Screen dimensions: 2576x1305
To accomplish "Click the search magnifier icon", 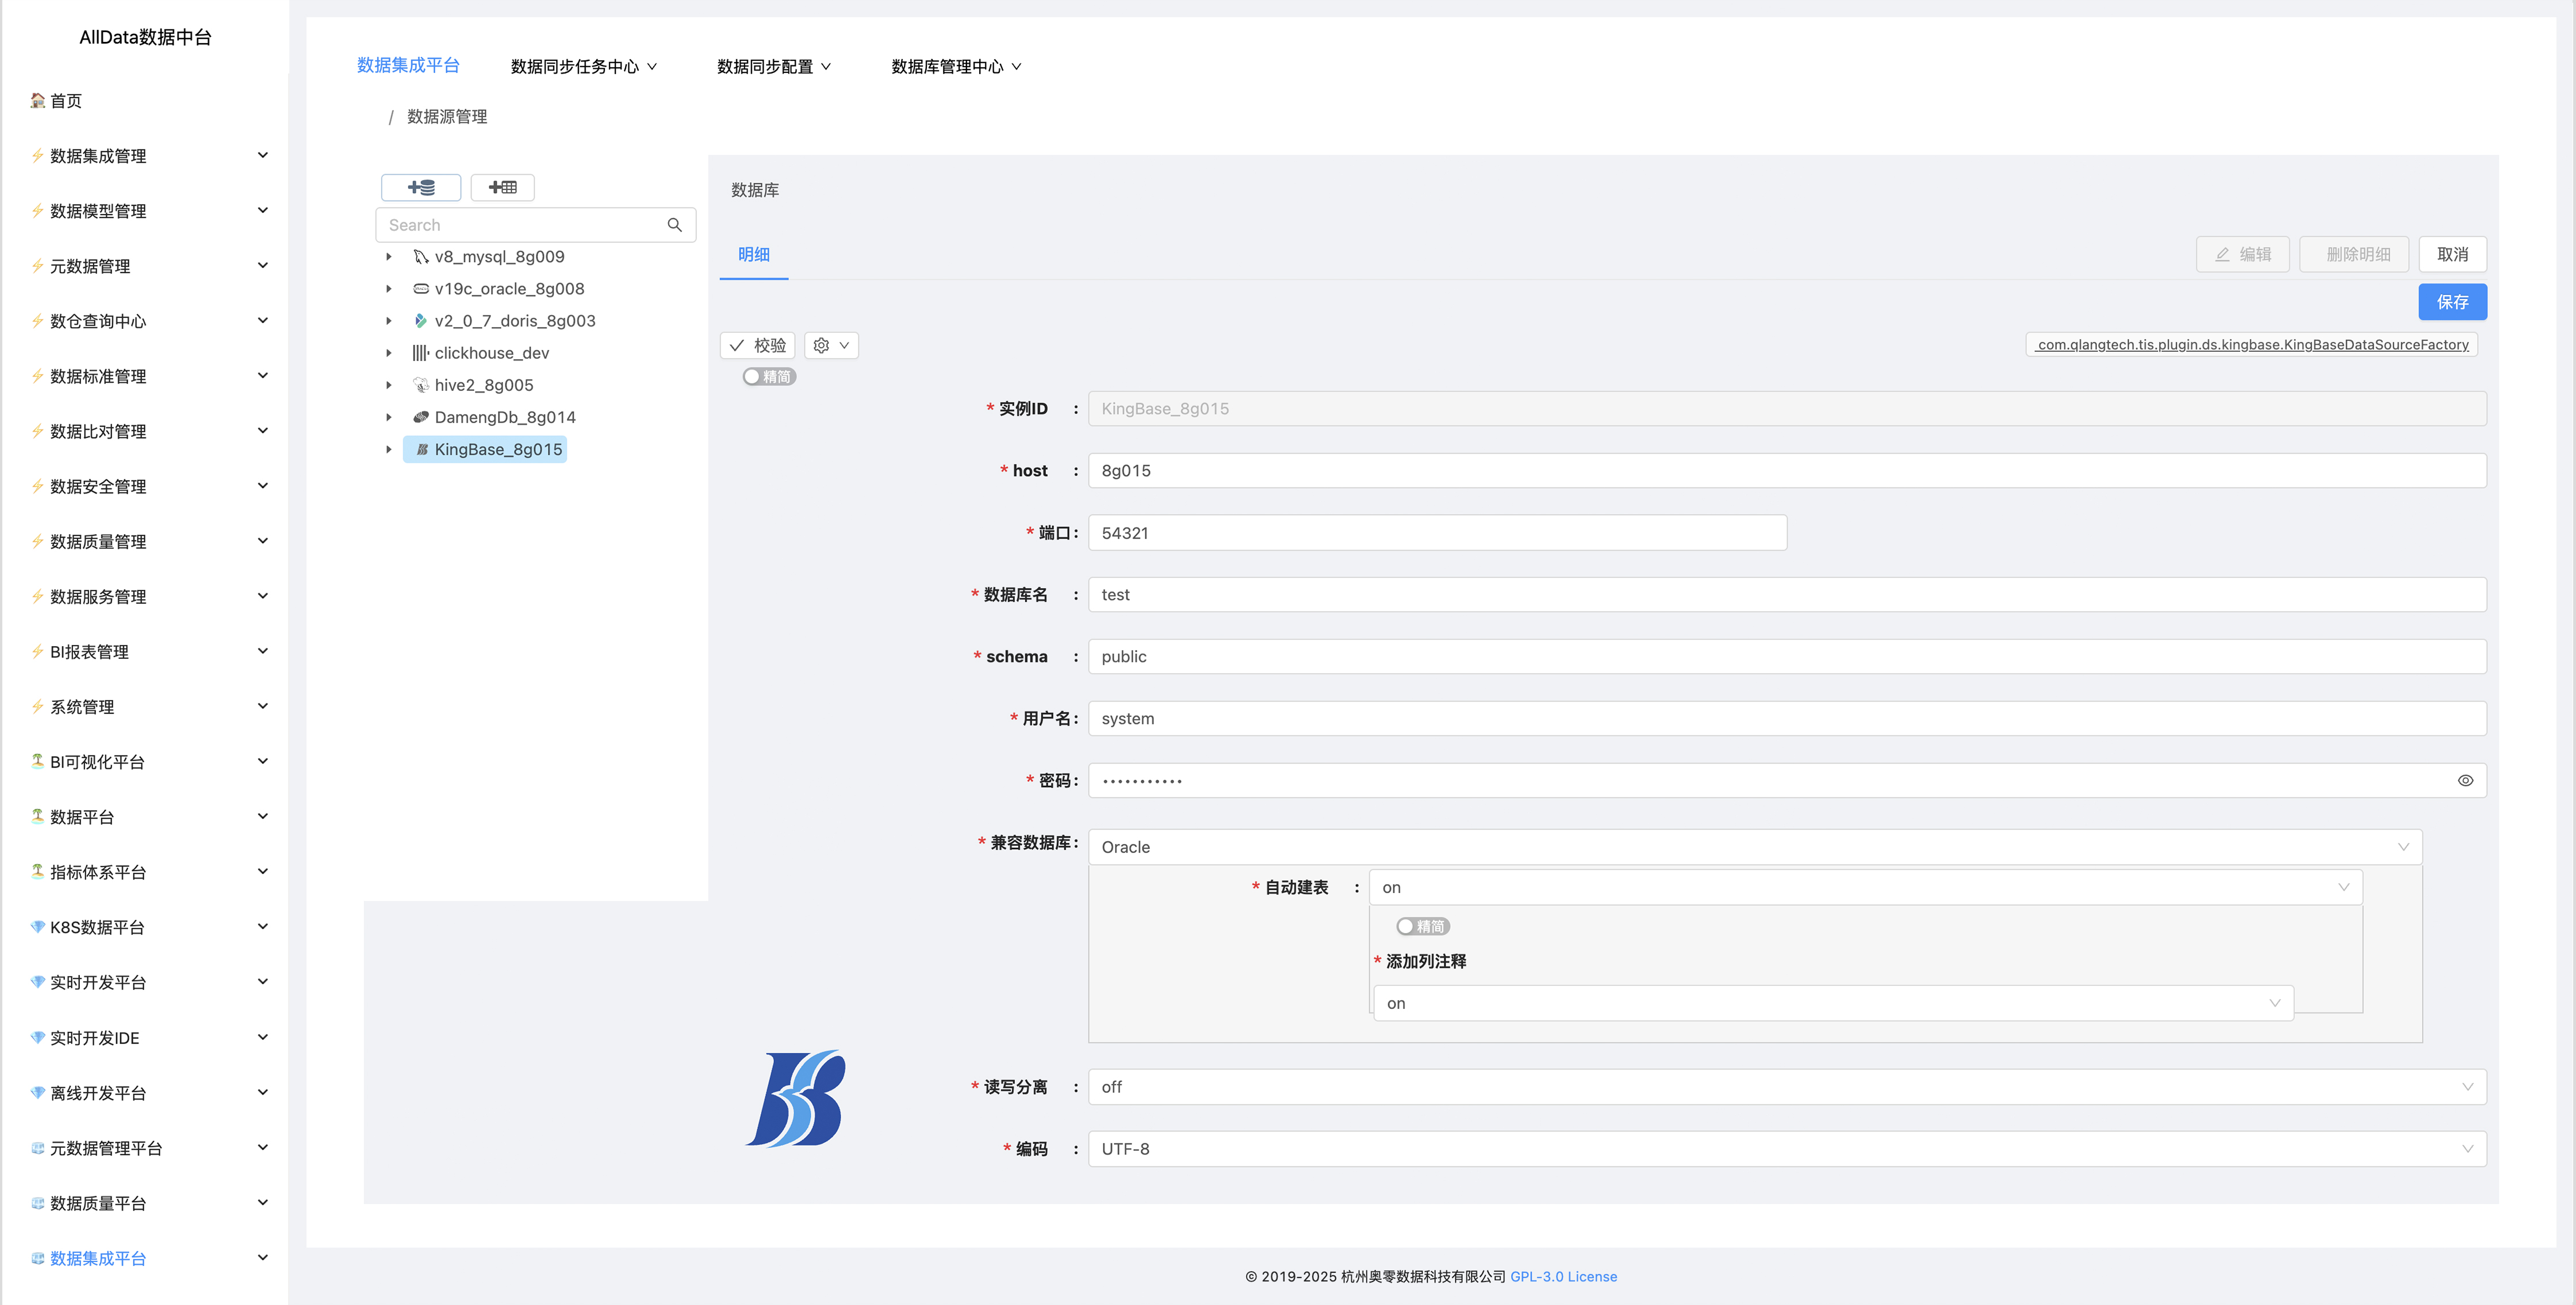I will 675,225.
